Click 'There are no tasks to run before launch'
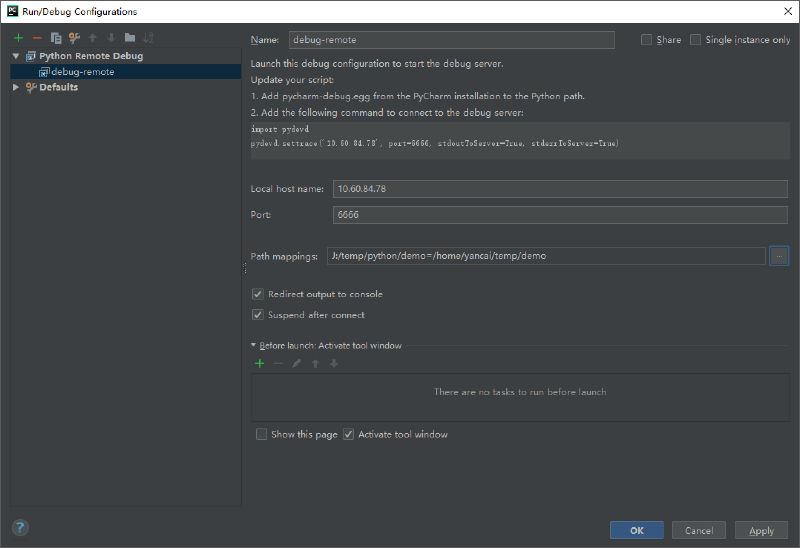The height and width of the screenshot is (548, 800). pos(520,392)
